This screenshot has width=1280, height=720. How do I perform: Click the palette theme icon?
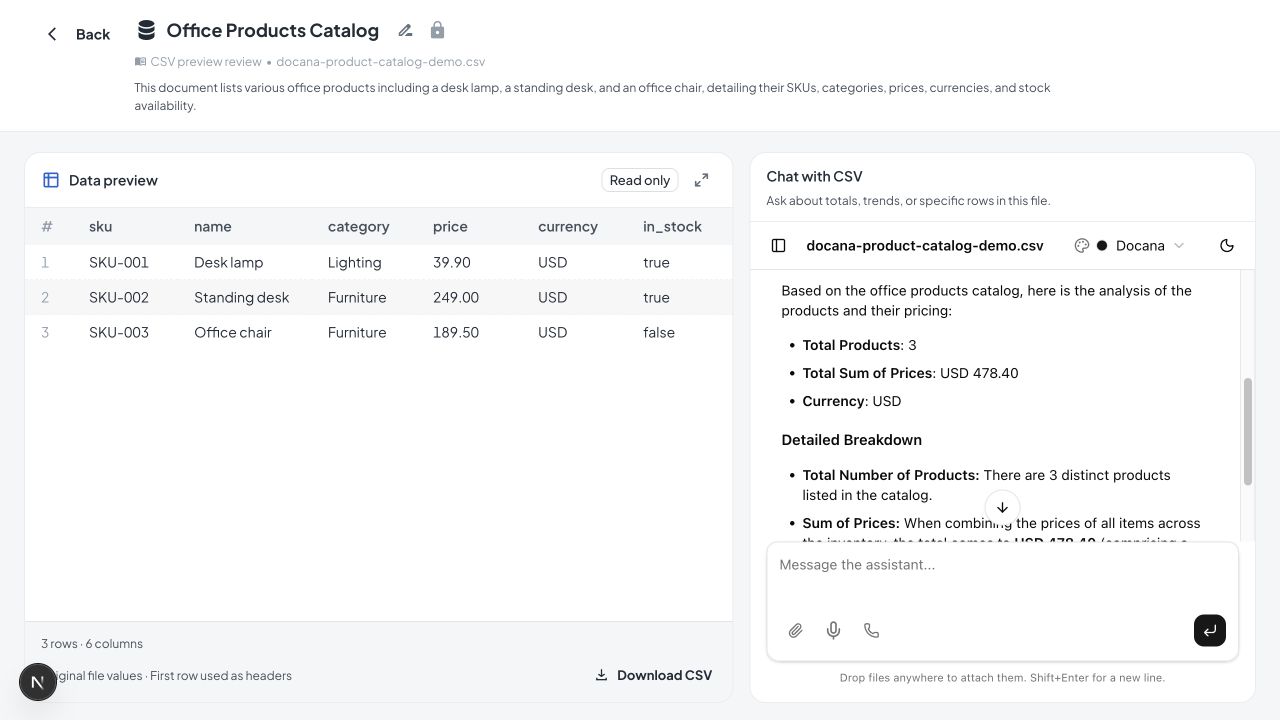point(1081,245)
